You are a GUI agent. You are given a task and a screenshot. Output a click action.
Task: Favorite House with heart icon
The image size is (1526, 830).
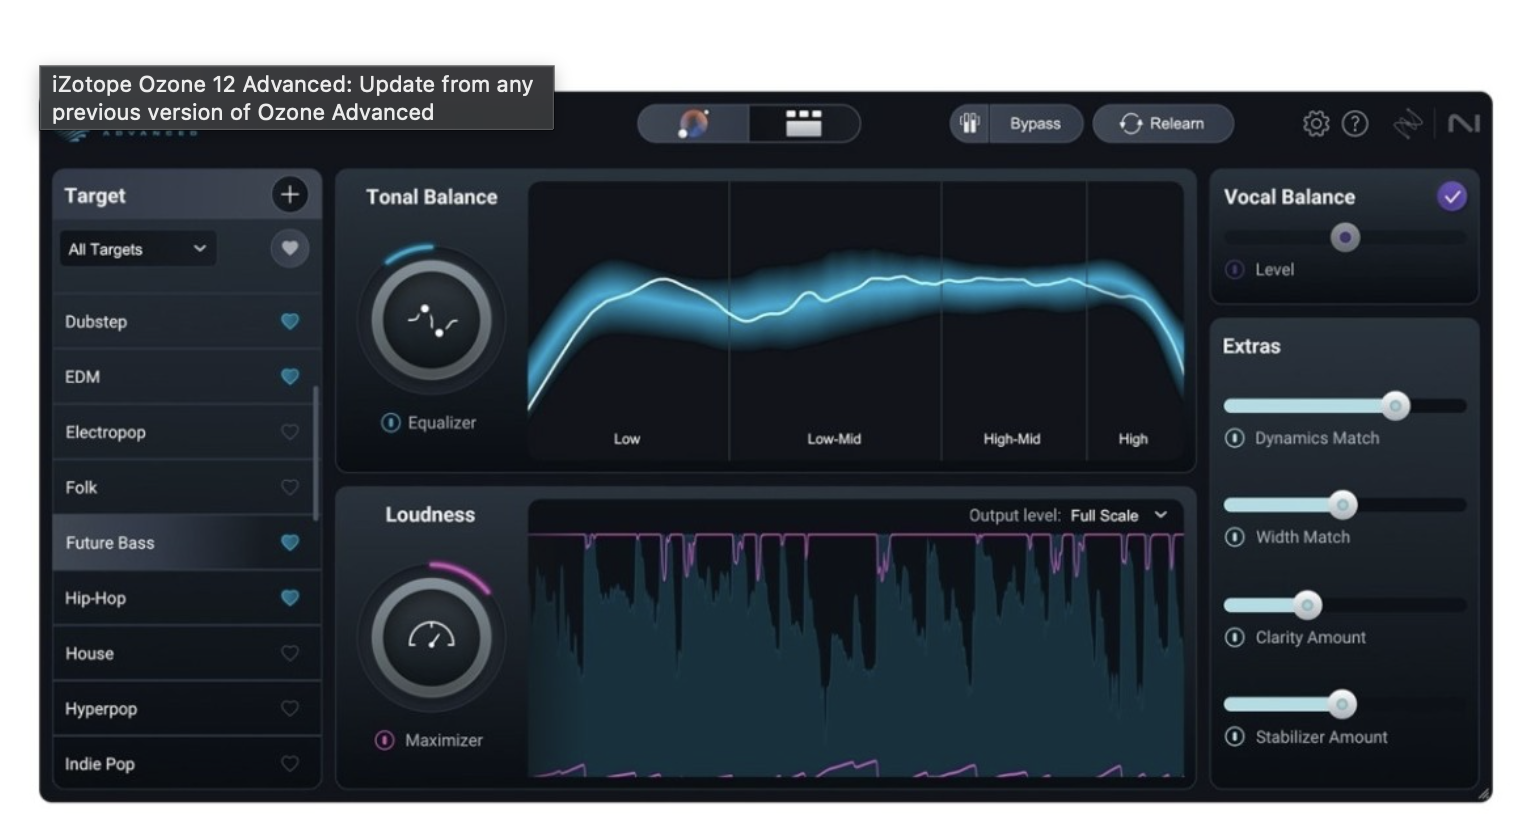coord(290,653)
